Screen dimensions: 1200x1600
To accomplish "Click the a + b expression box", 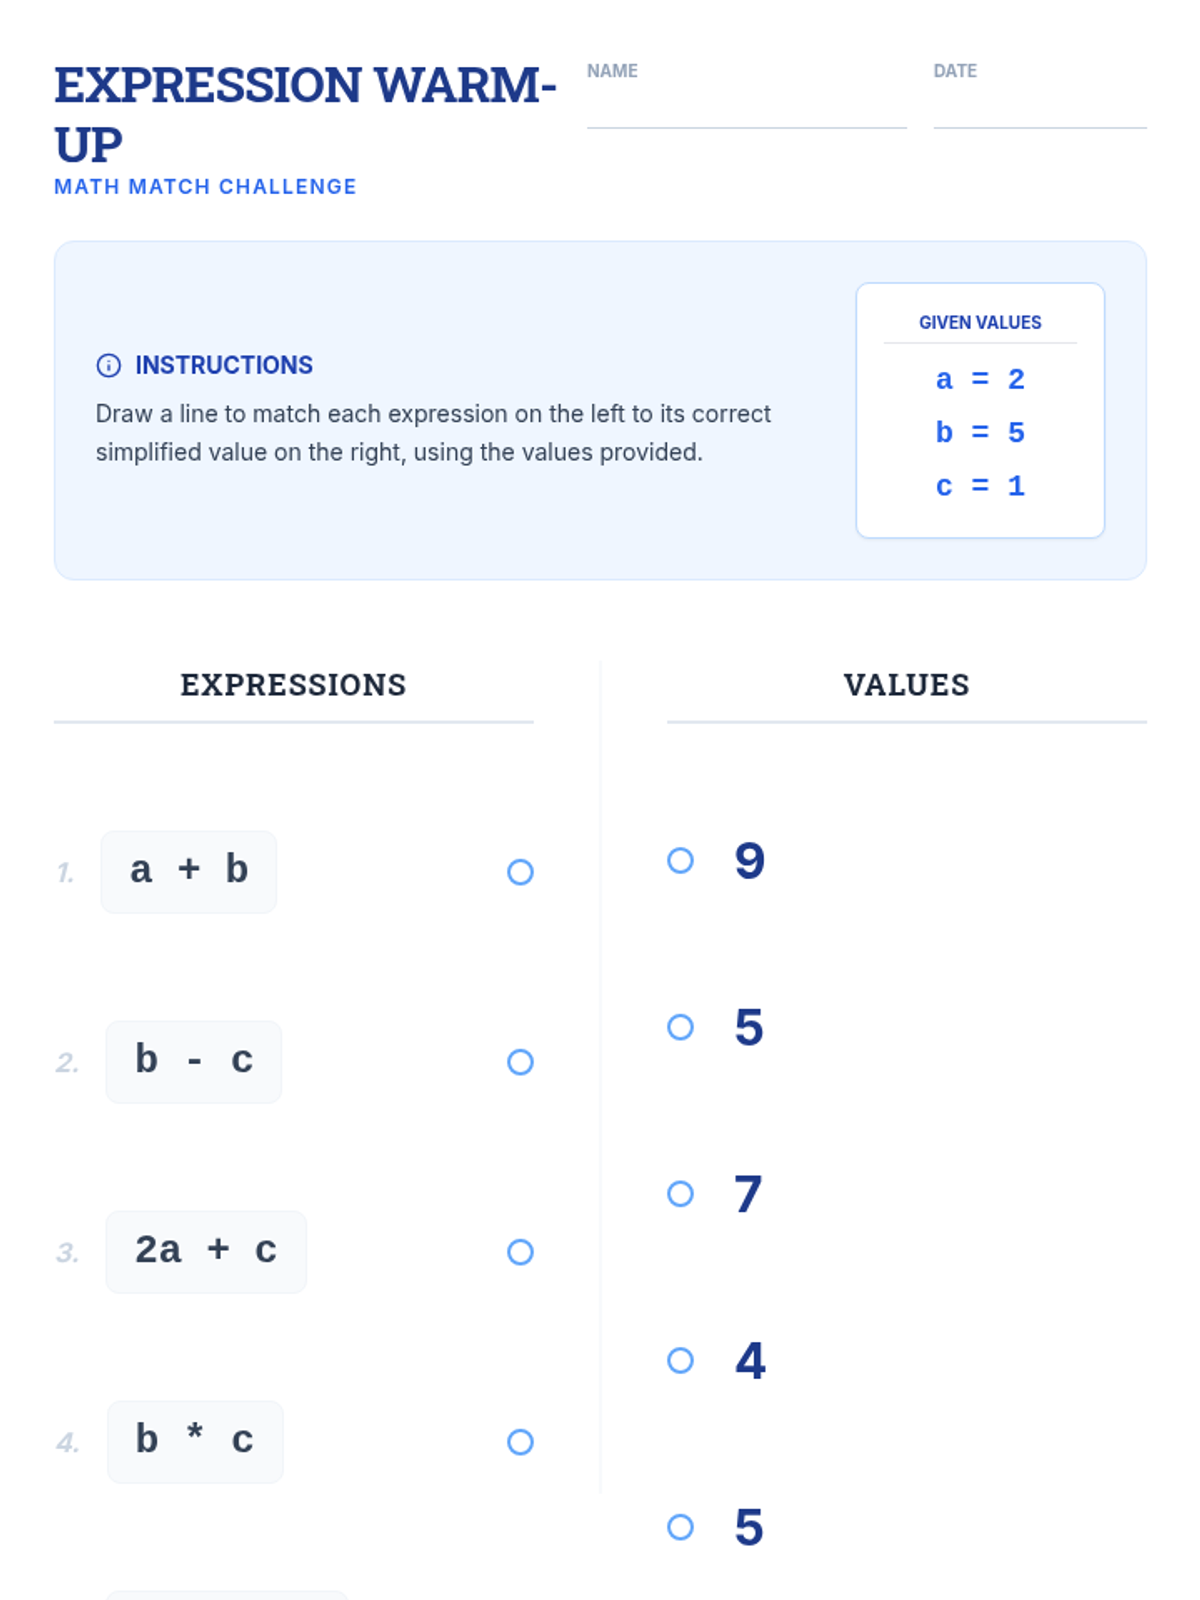I will pyautogui.click(x=189, y=871).
